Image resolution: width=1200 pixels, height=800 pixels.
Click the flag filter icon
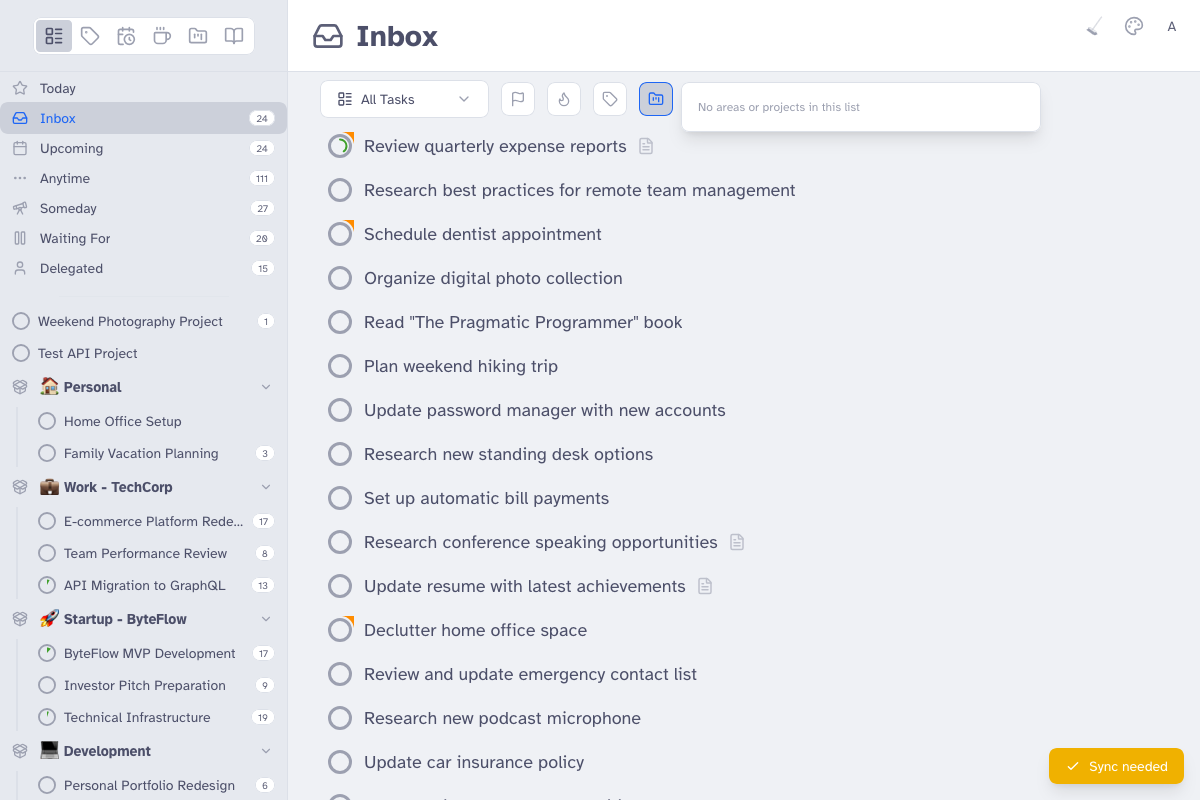click(517, 99)
